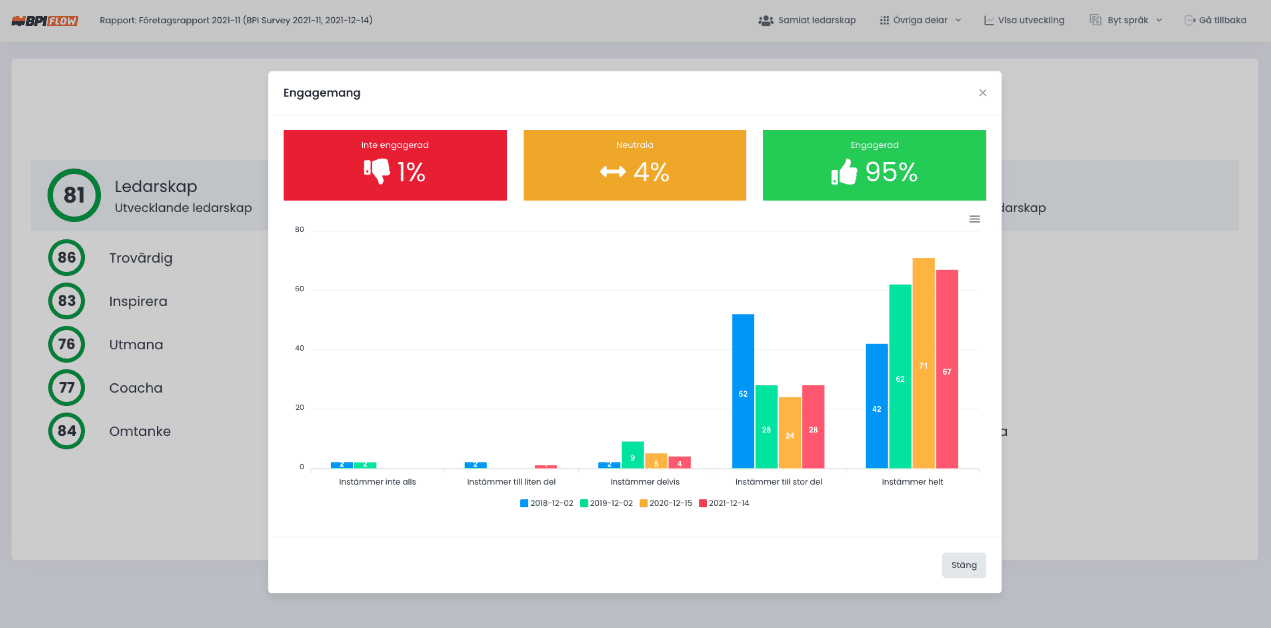Click the blue bar labeled 42
This screenshot has height=628, width=1271.
(x=877, y=406)
